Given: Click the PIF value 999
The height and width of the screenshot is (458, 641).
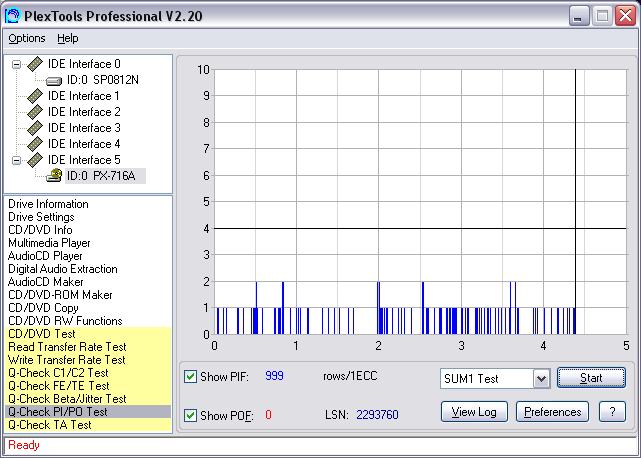Looking at the screenshot, I should 274,376.
